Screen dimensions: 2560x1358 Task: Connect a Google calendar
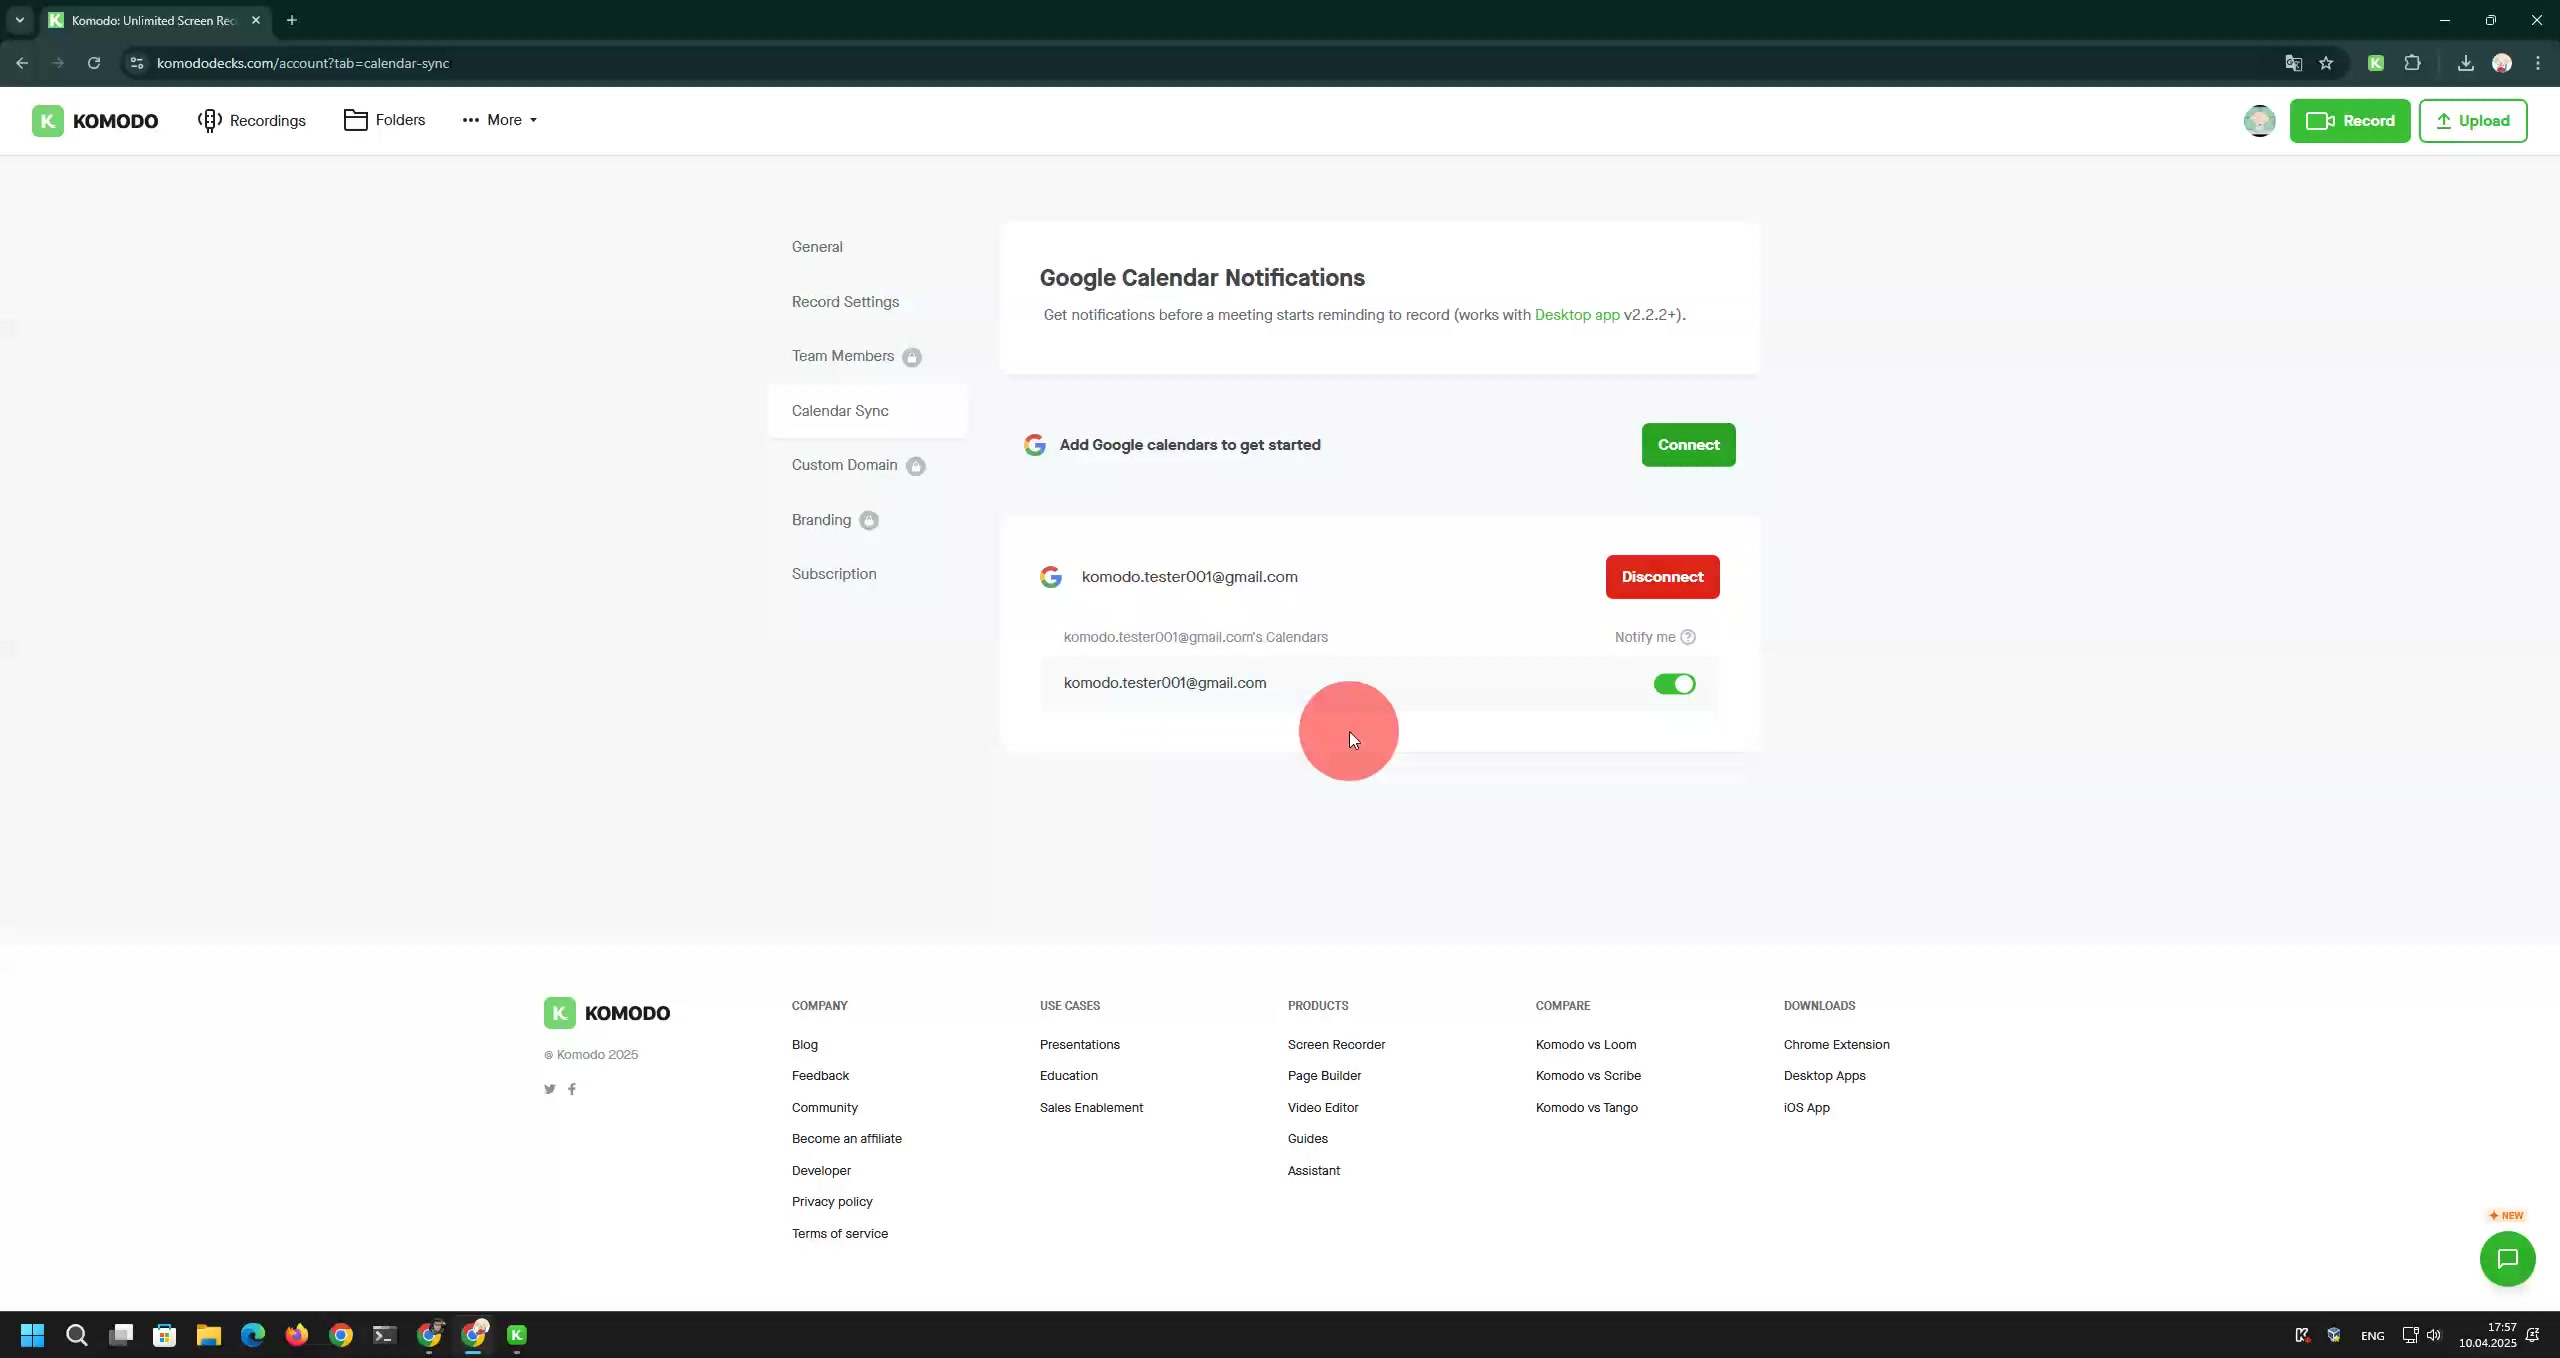[x=1688, y=445]
